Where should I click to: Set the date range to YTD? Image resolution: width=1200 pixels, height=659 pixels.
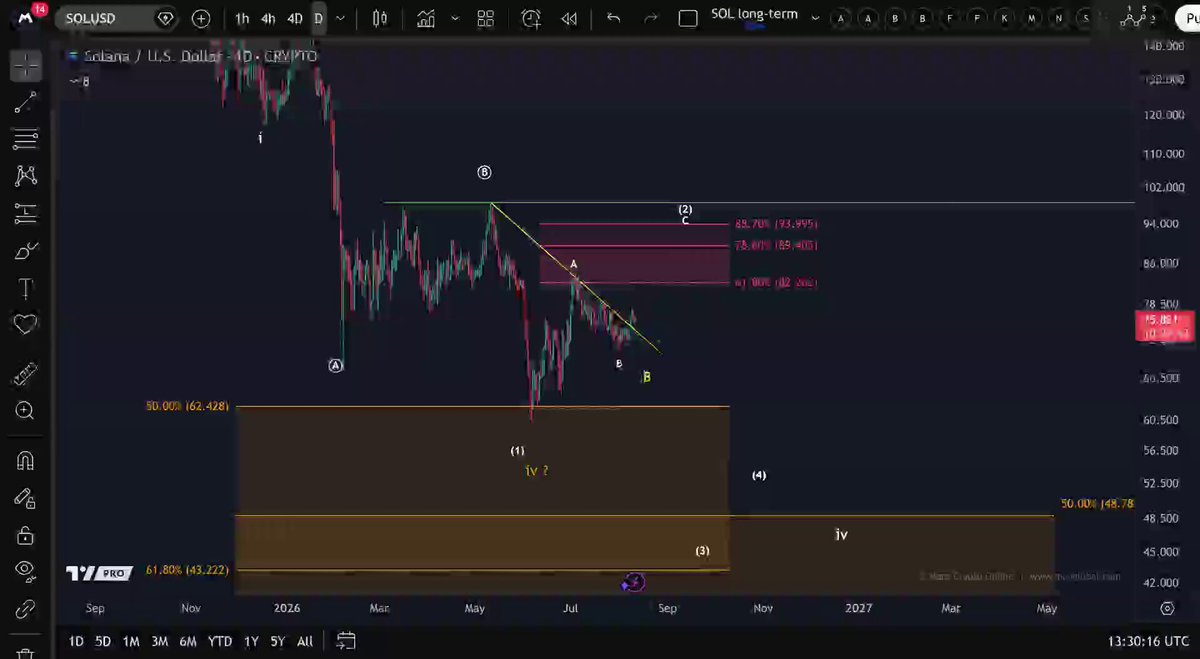click(219, 641)
